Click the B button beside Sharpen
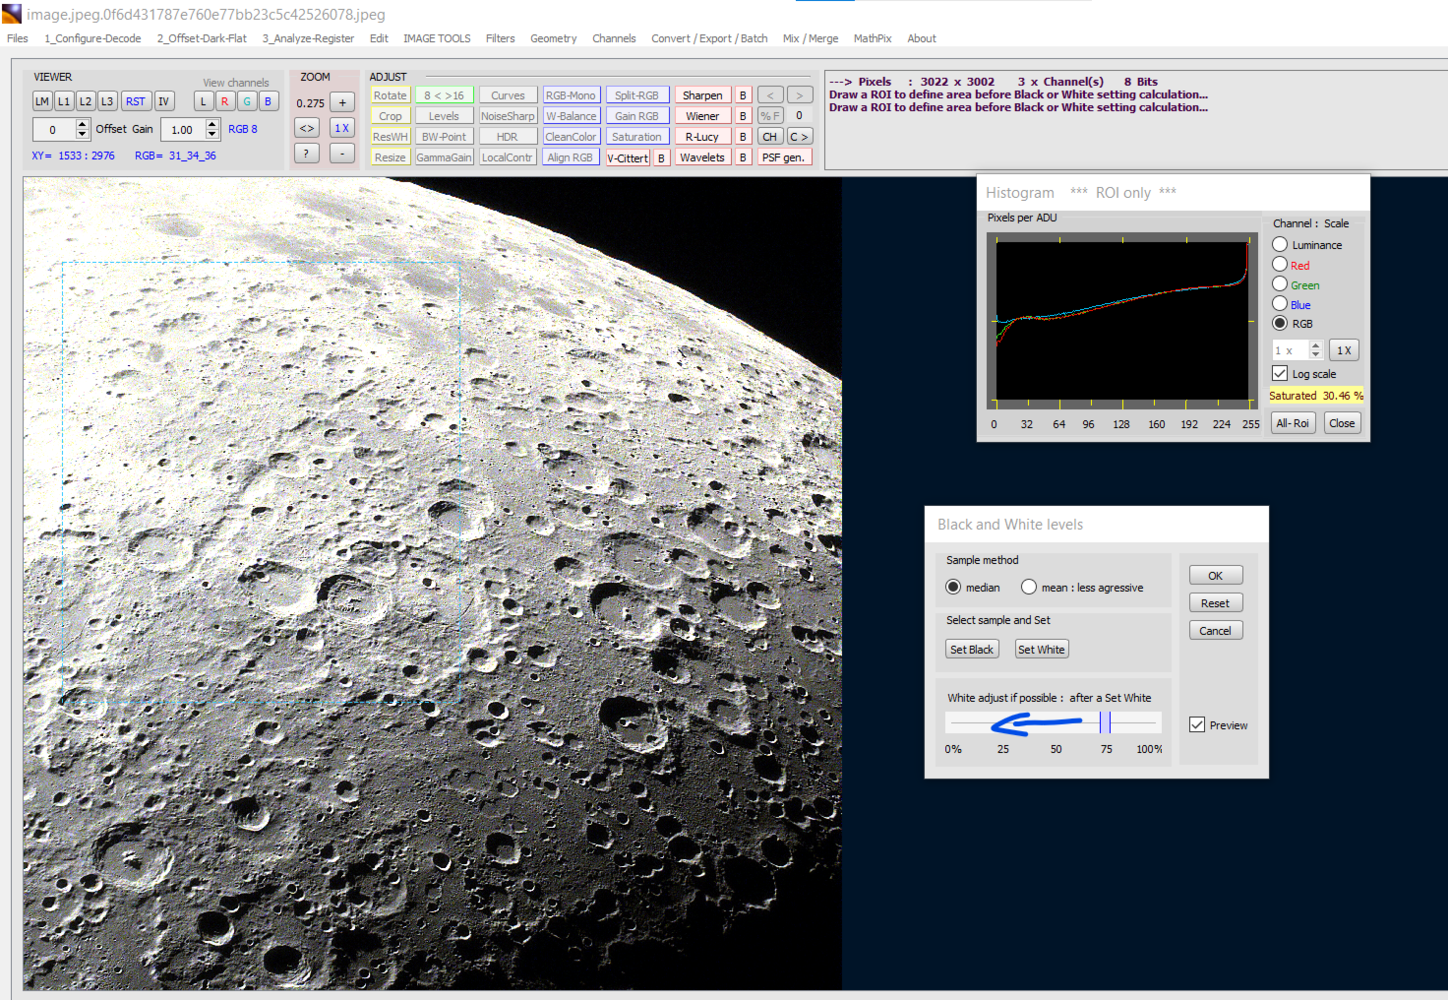This screenshot has height=1000, width=1448. point(743,95)
